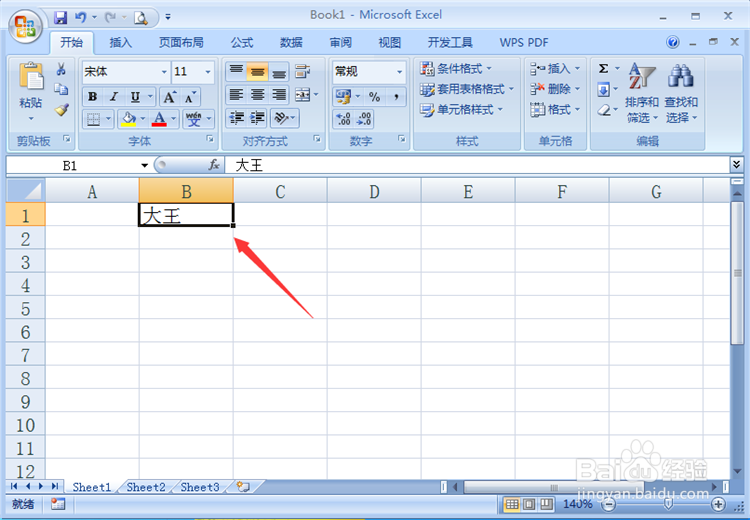The height and width of the screenshot is (520, 750).
Task: Expand the formula bar chevron
Action: click(x=737, y=165)
